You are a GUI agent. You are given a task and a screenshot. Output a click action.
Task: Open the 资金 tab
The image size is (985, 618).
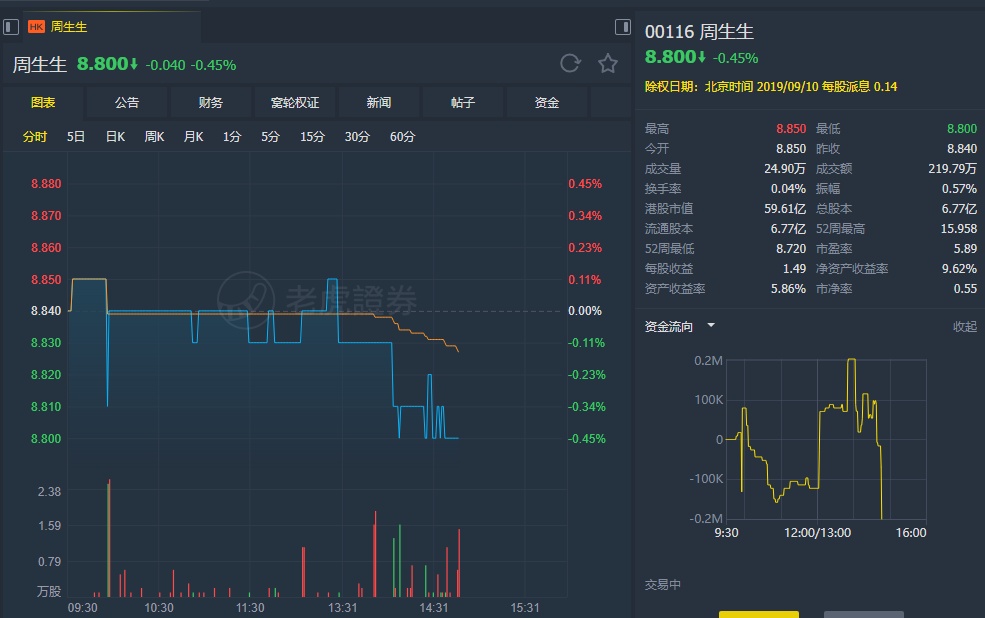pyautogui.click(x=547, y=102)
